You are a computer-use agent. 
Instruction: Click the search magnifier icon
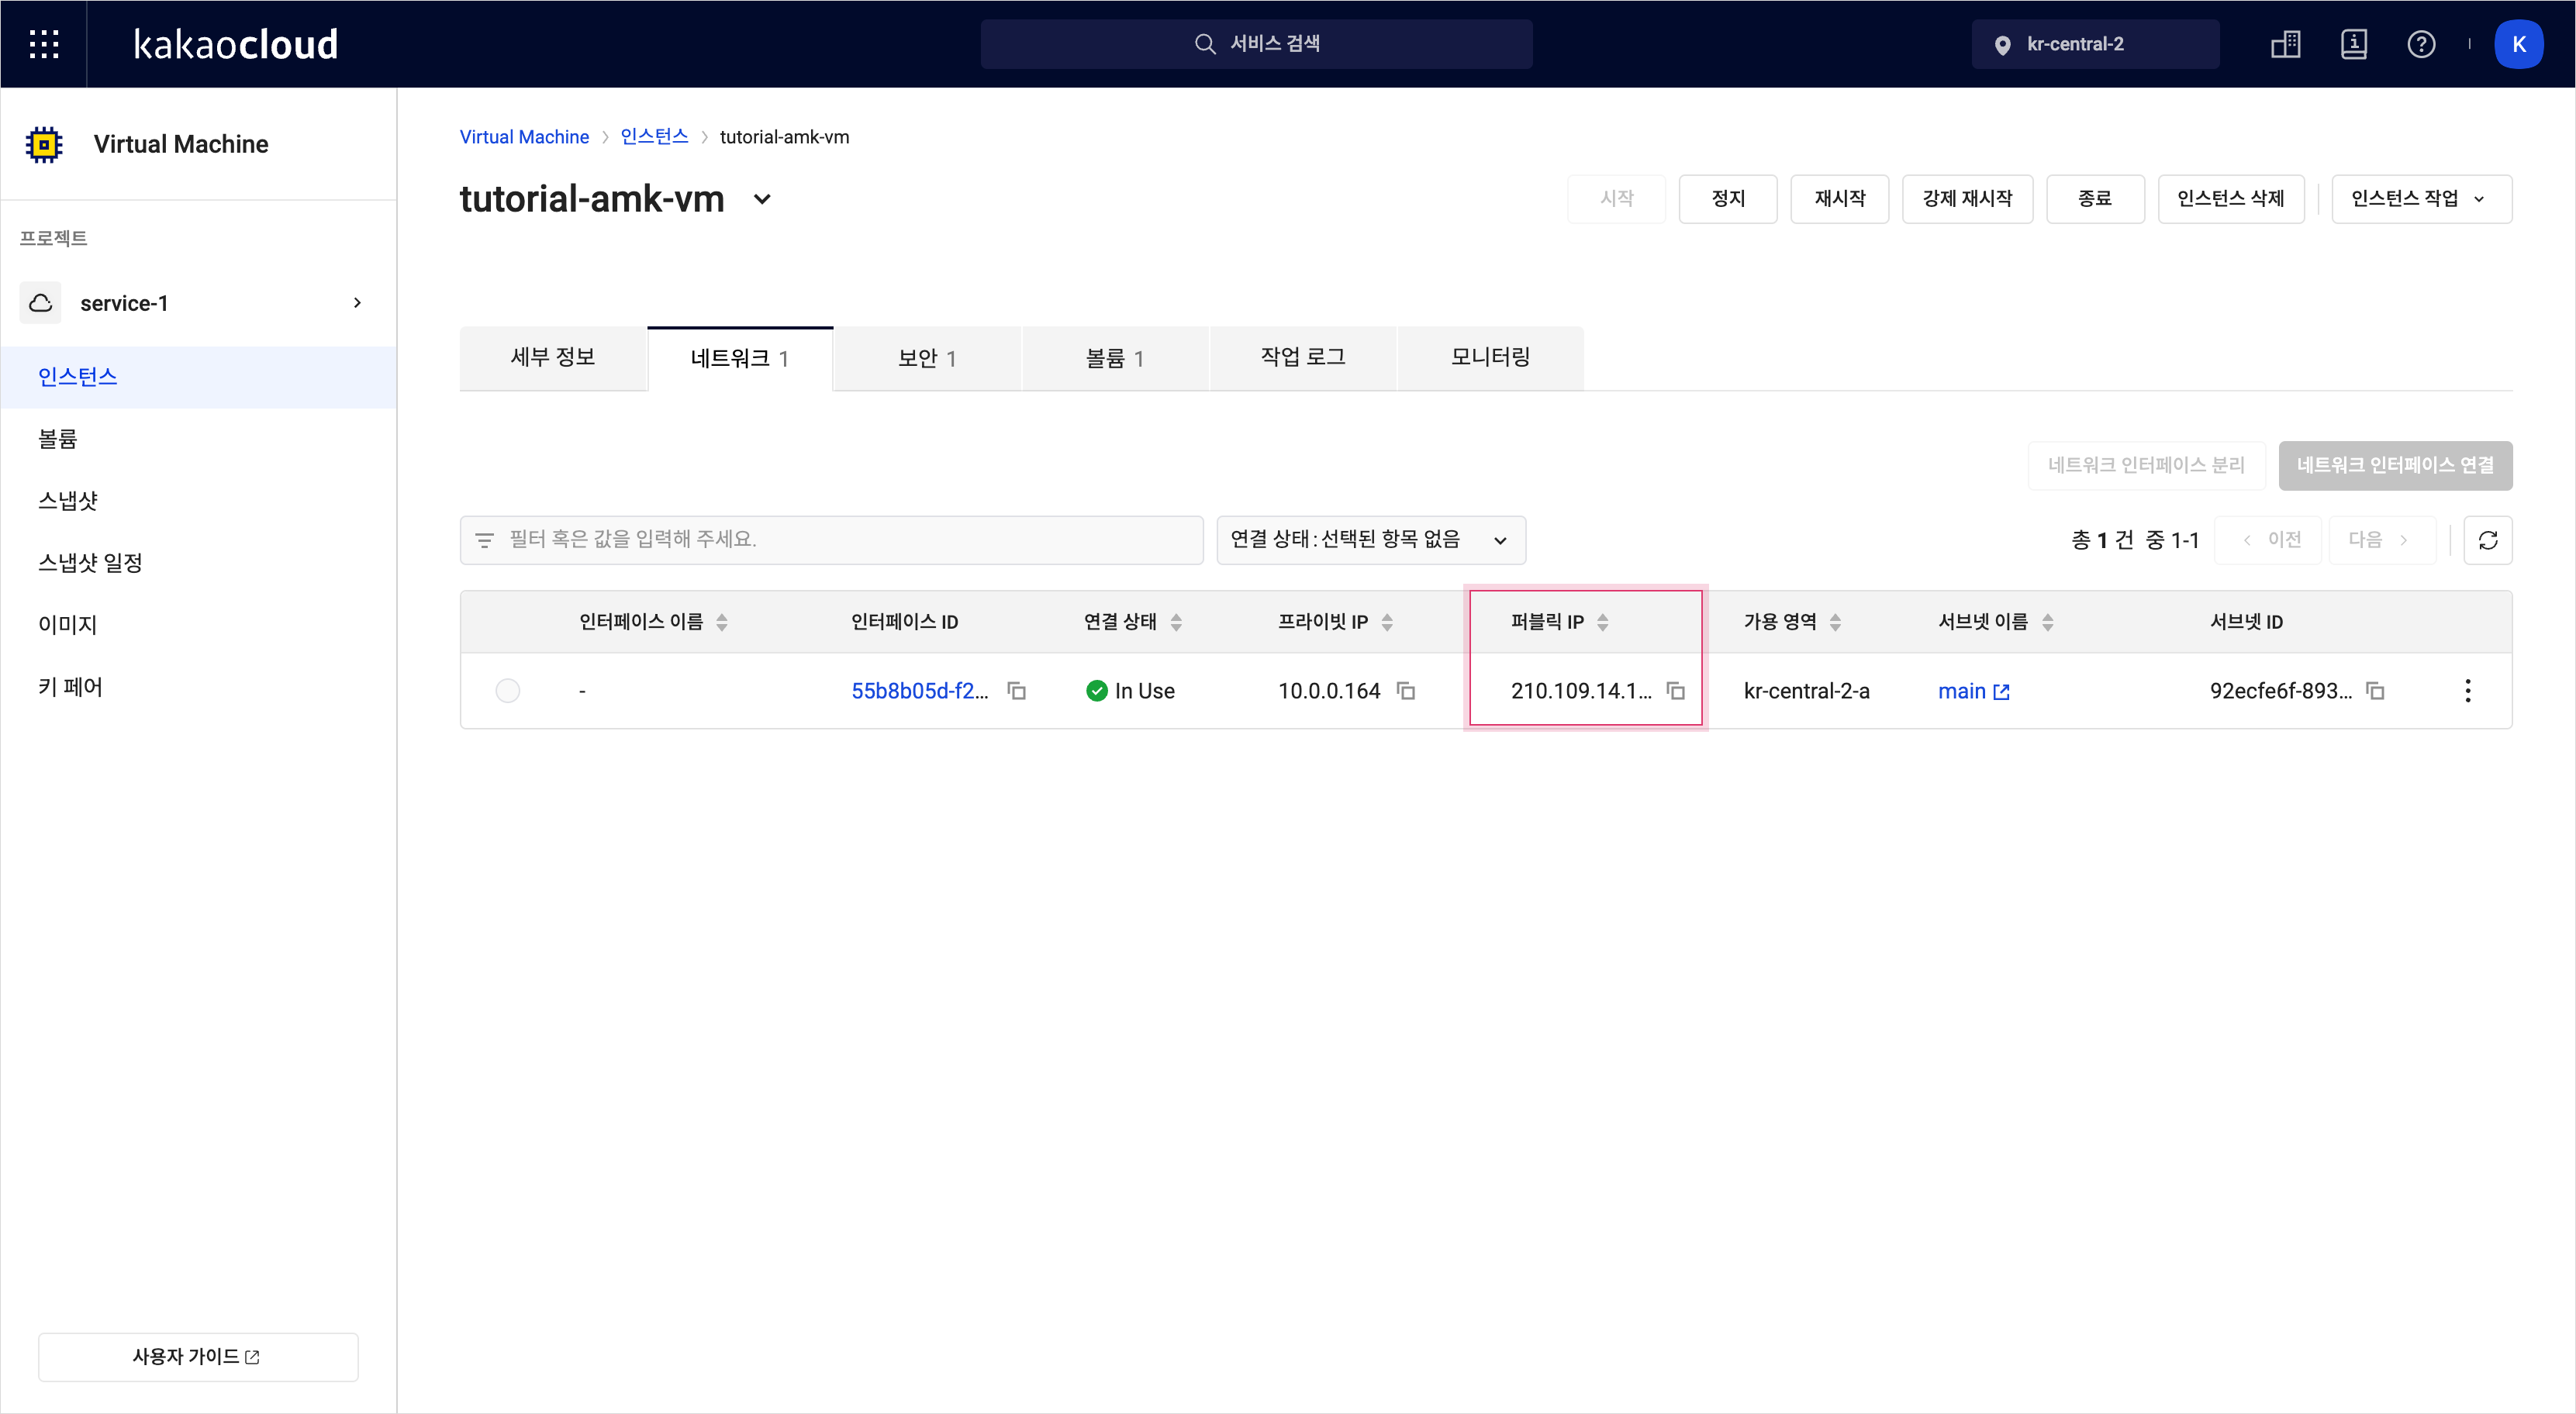click(1205, 44)
